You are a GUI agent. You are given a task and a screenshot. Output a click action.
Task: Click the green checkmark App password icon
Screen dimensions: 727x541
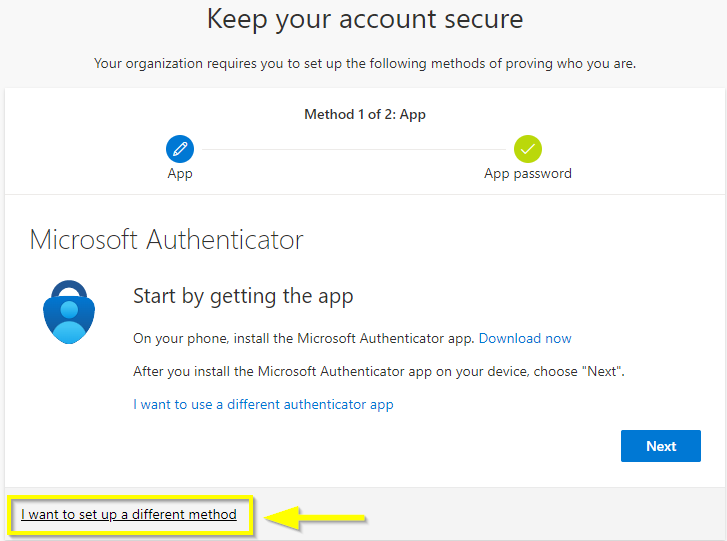[x=528, y=149]
